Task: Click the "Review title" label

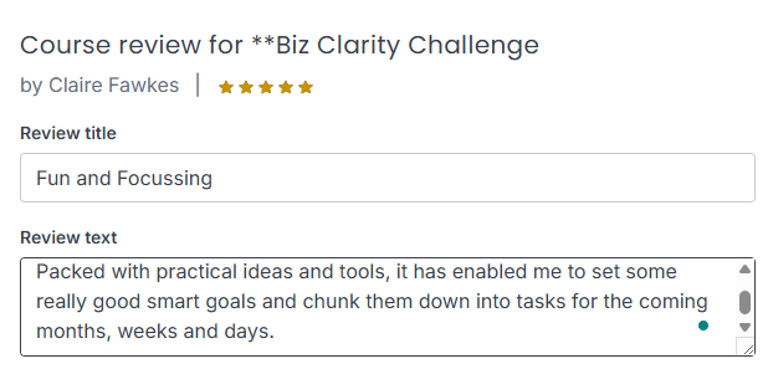Action: [x=68, y=133]
